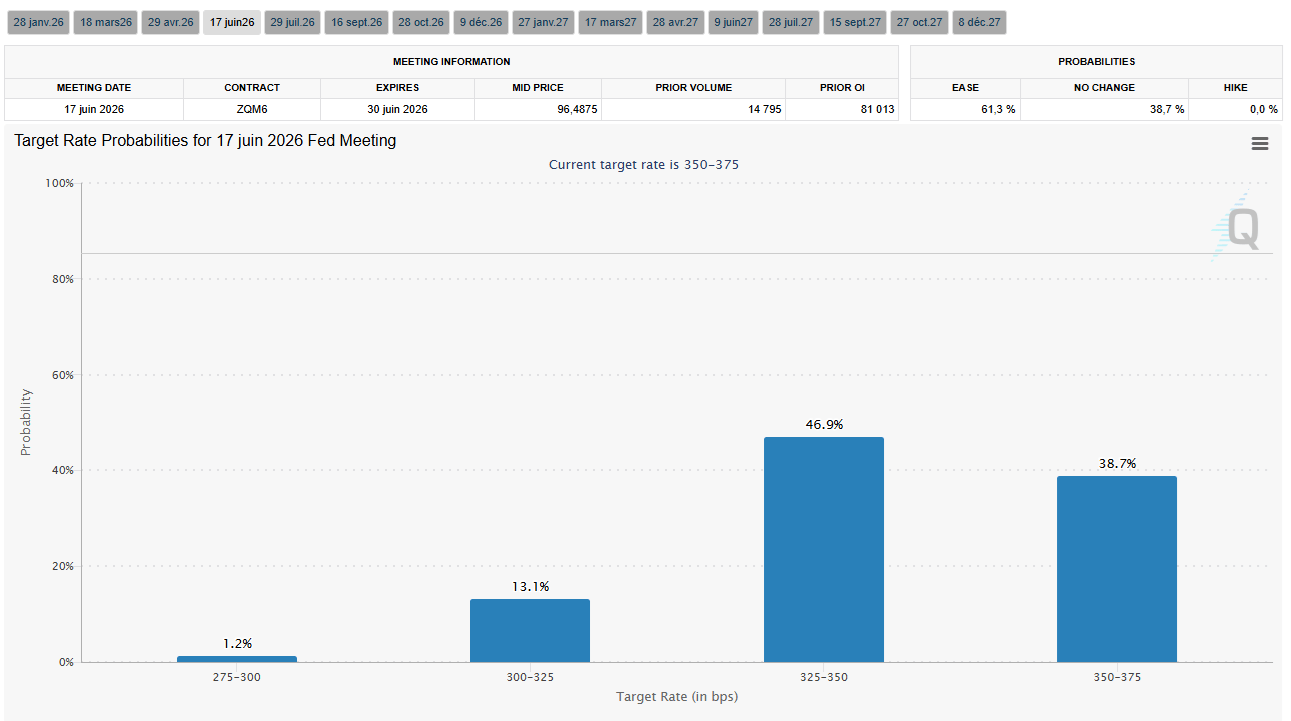The width and height of the screenshot is (1291, 721).
Task: Open the 8 déc.27 meeting tab
Action: [979, 22]
